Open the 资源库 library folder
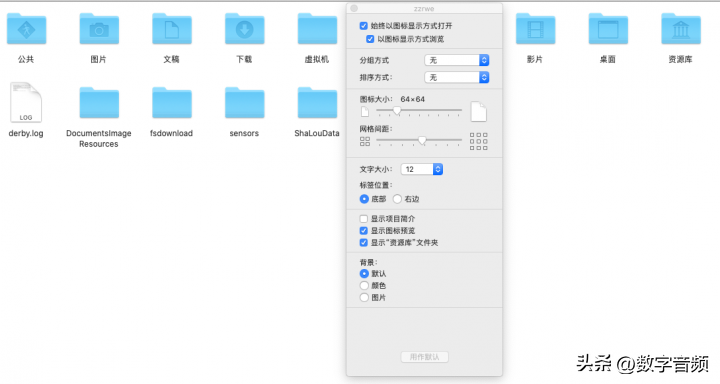Screen dimensions: 720x384 coord(681,29)
